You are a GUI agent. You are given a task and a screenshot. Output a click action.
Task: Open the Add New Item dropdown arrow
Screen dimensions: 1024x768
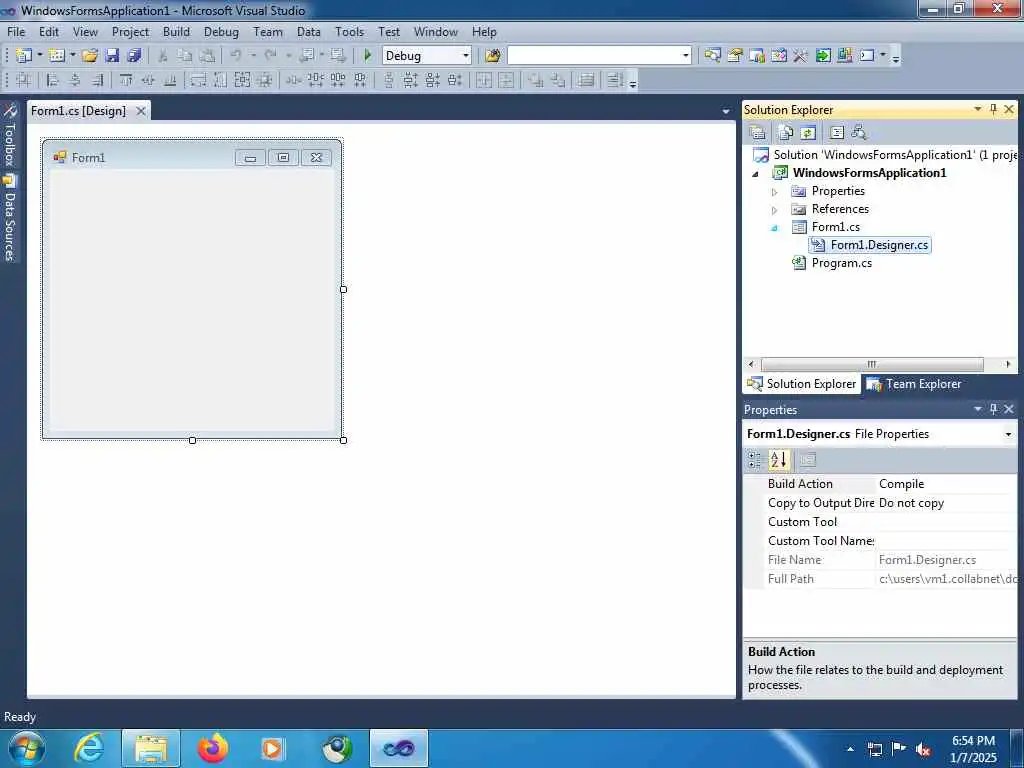click(x=72, y=56)
